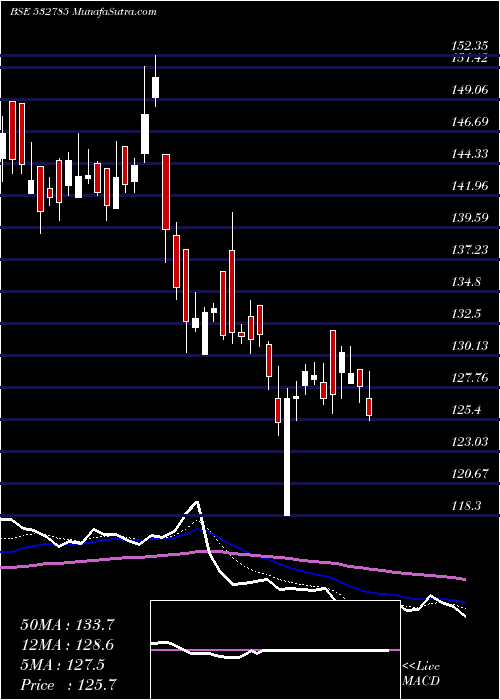The image size is (500, 700).
Task: Click the 125.4 price level label
Action: [x=467, y=409]
